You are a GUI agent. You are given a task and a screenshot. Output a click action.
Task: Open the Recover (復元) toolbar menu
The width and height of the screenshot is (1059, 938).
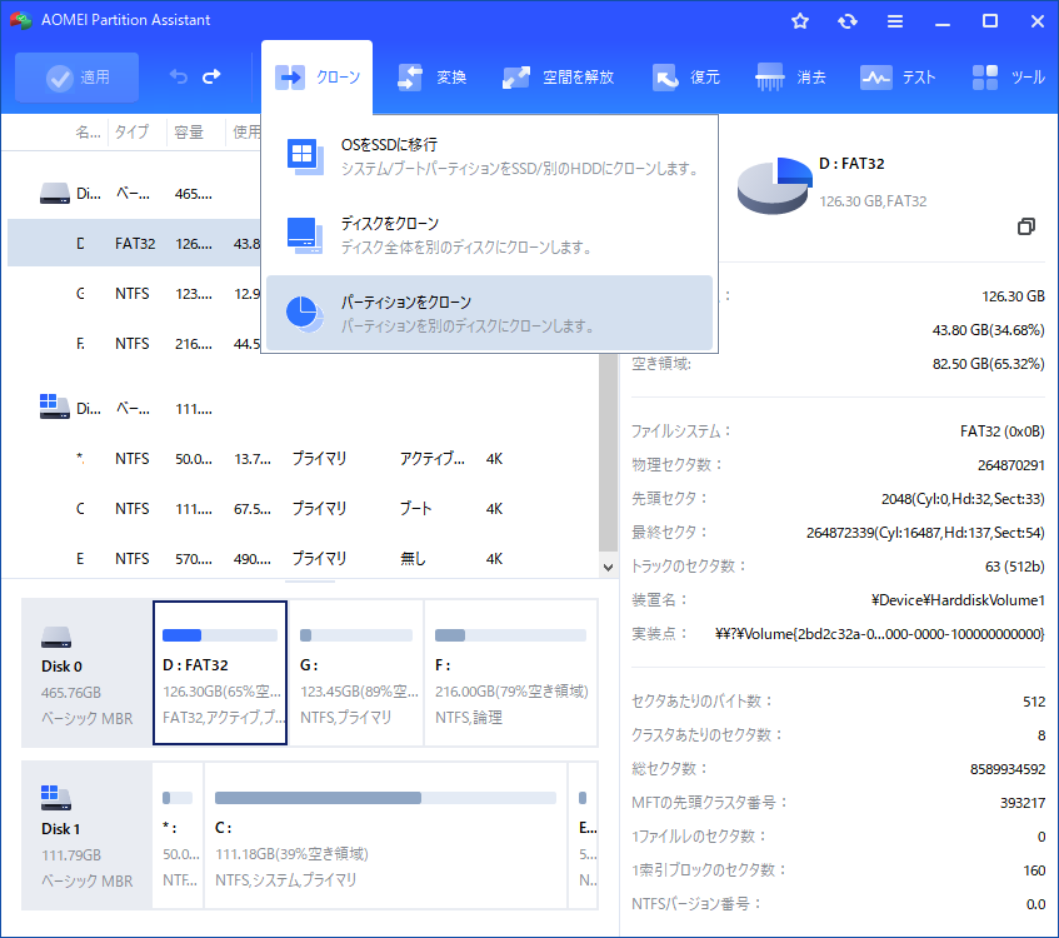tap(687, 77)
